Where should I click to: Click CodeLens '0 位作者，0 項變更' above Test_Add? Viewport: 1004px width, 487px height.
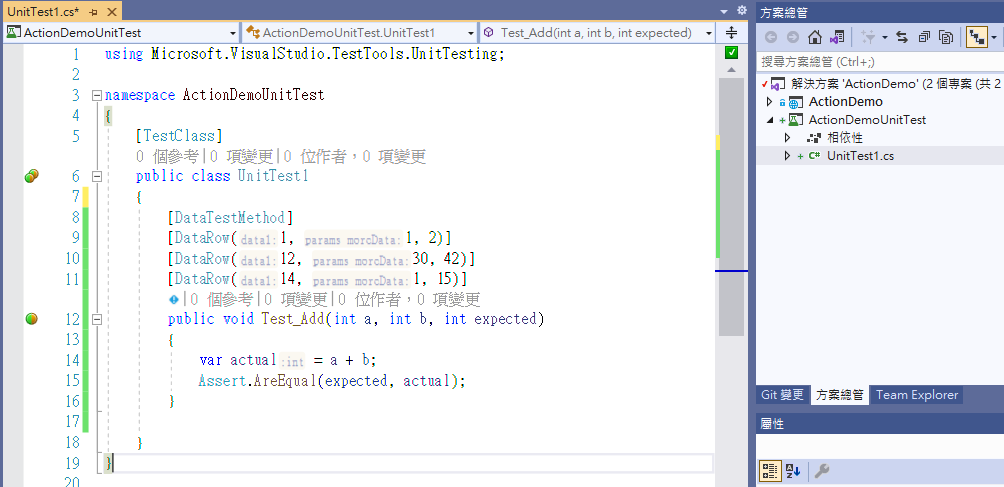click(409, 299)
